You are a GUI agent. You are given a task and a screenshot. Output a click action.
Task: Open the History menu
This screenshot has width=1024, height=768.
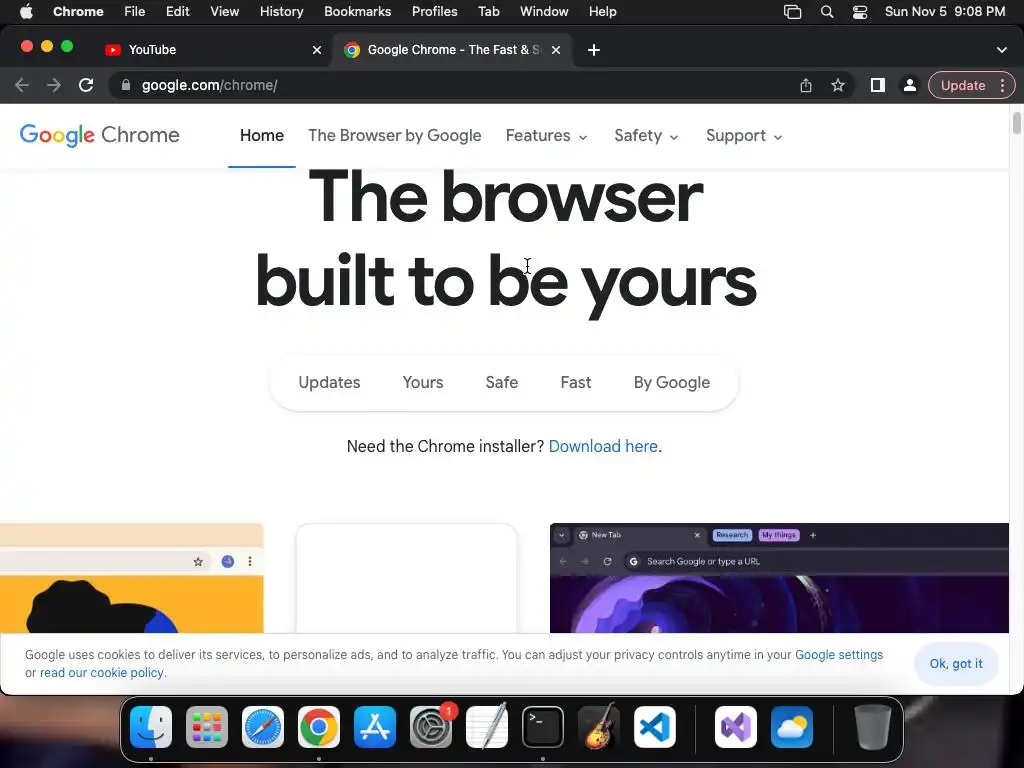tap(281, 12)
